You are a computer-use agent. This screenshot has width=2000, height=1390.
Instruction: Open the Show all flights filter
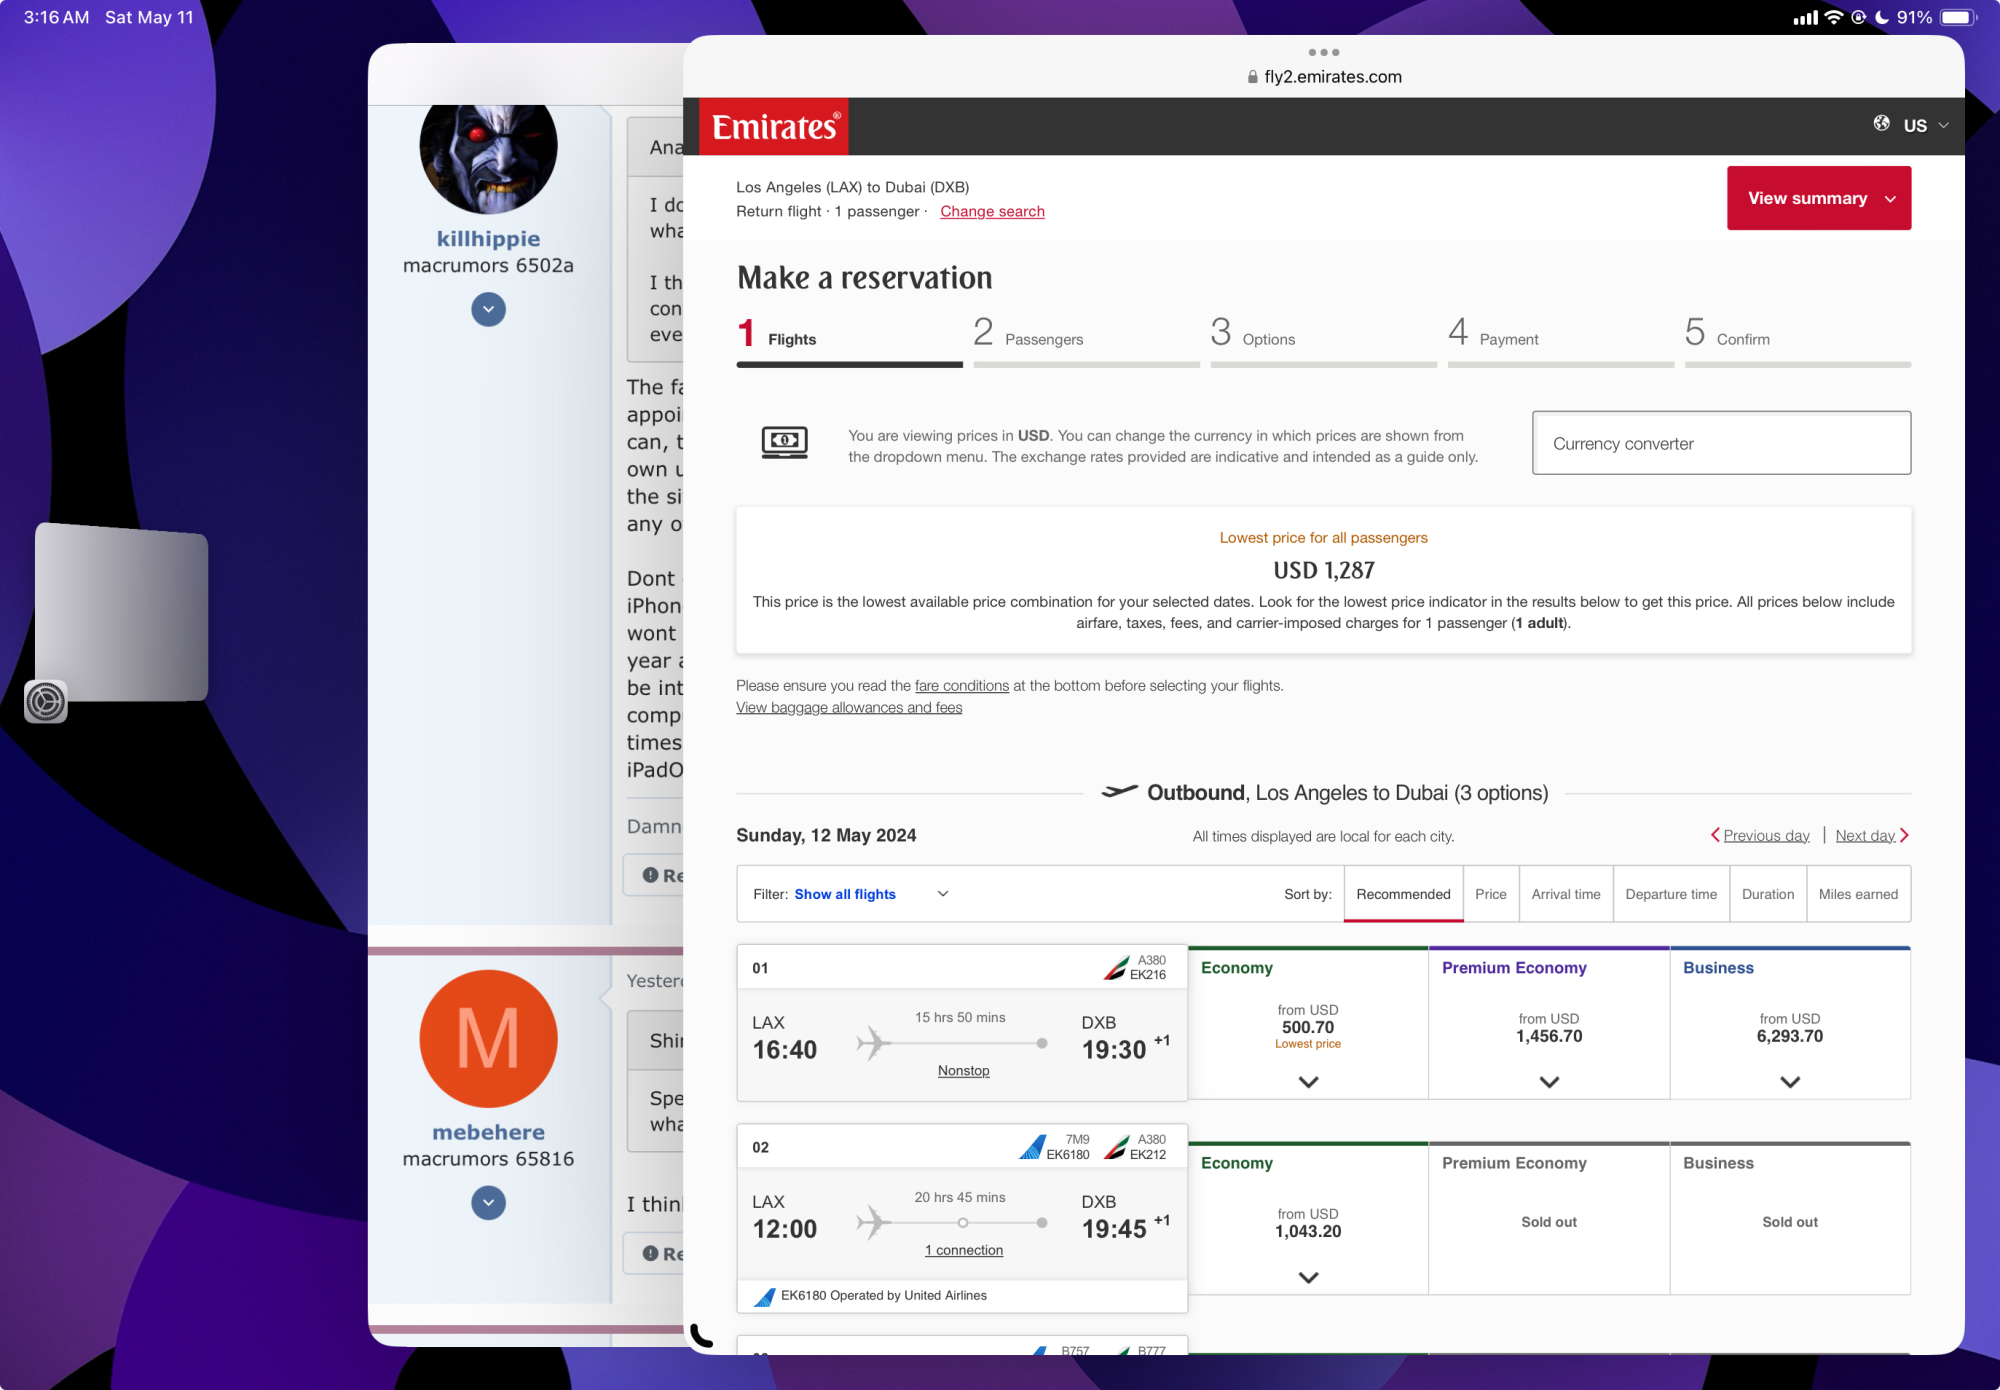tap(851, 894)
